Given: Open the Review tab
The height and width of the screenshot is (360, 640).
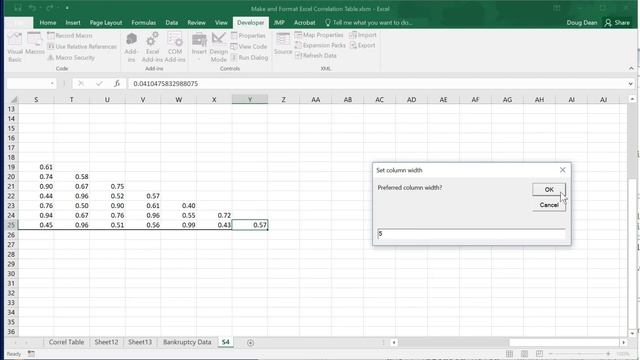Looking at the screenshot, I should pyautogui.click(x=196, y=23).
